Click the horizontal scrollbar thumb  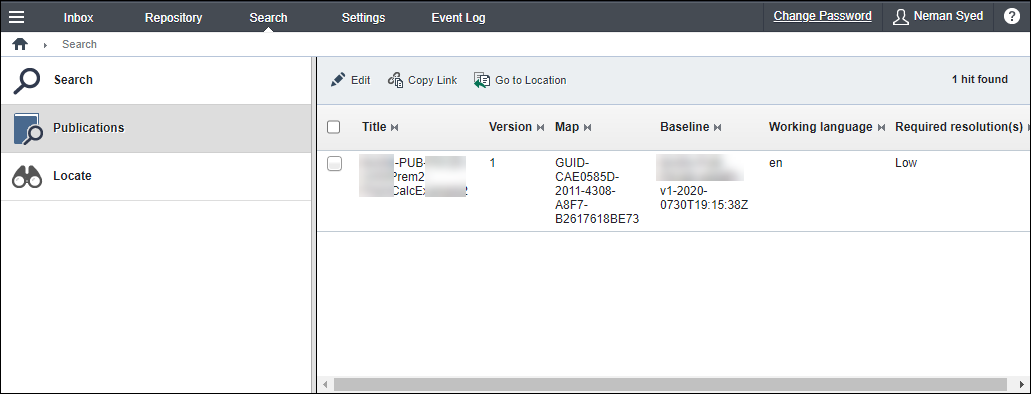pos(670,384)
